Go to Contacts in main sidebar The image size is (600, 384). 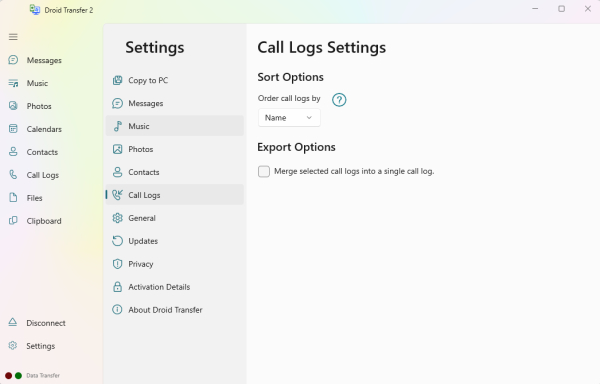click(x=42, y=152)
